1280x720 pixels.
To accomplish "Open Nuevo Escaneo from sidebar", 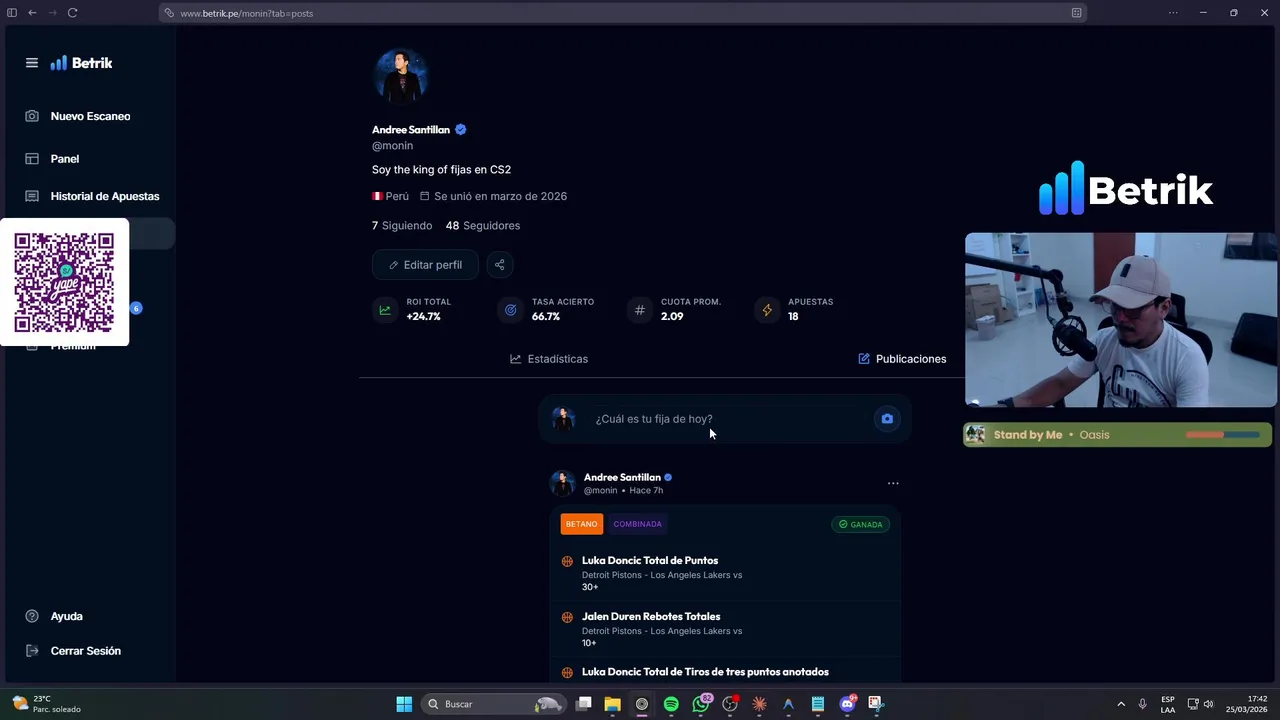I will (x=91, y=116).
